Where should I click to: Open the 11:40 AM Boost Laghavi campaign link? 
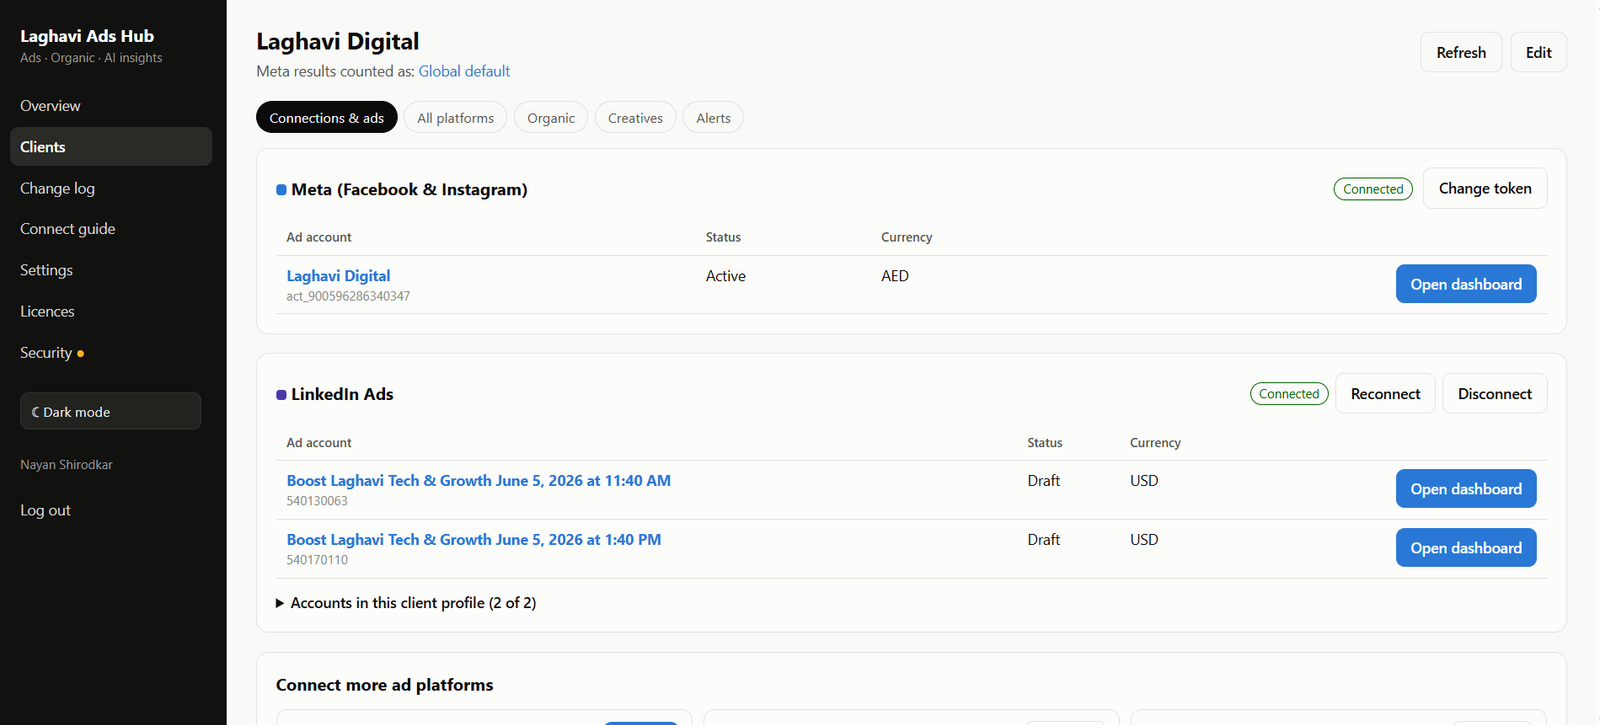click(x=479, y=481)
